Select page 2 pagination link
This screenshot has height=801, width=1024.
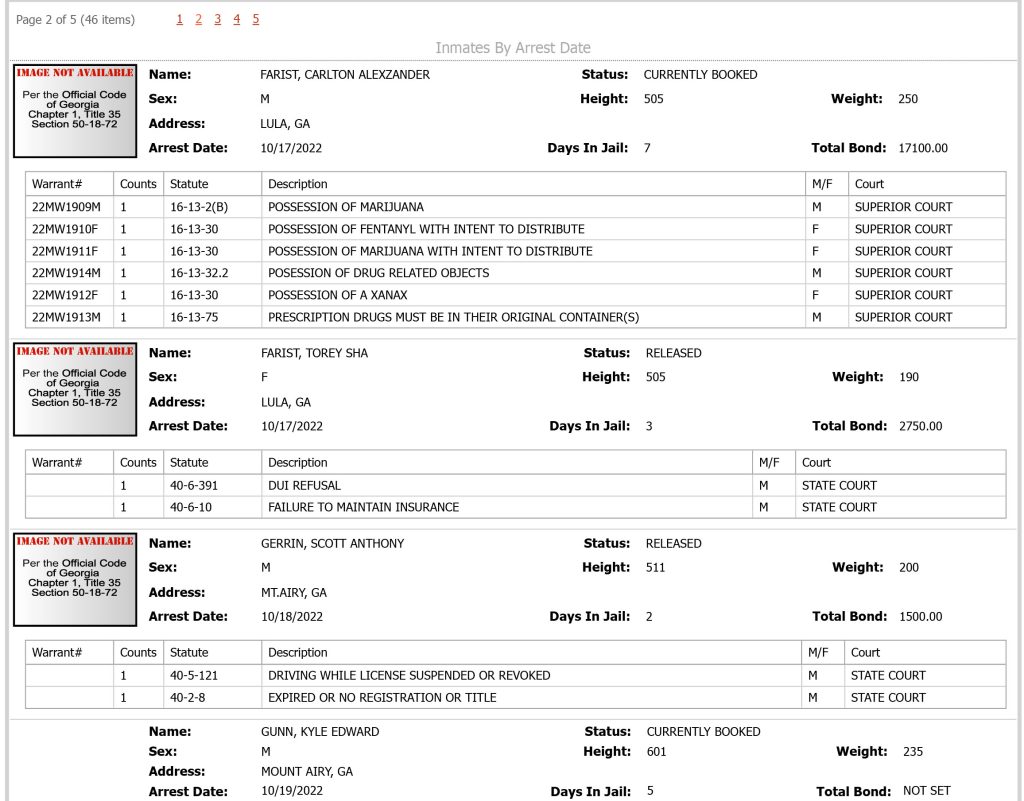[199, 20]
